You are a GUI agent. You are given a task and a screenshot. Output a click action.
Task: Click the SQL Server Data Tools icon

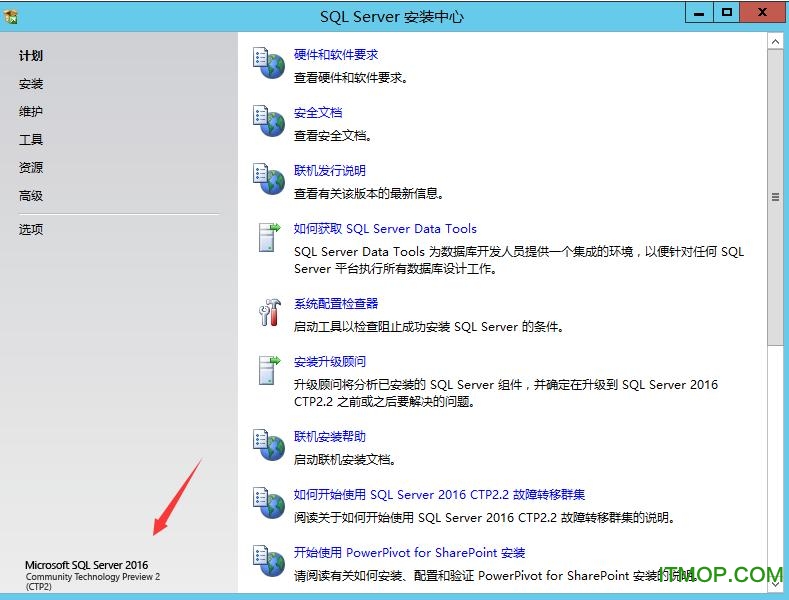click(x=267, y=237)
